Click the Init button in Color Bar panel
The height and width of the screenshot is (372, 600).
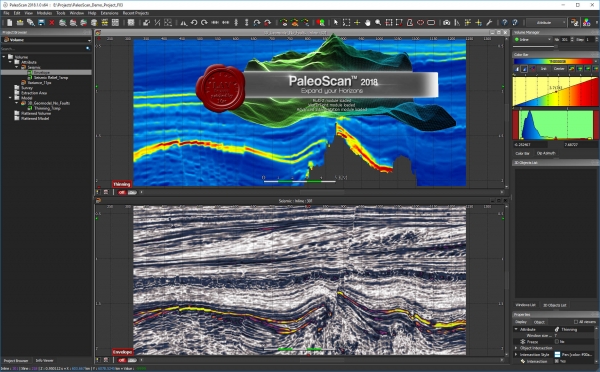[x=543, y=69]
